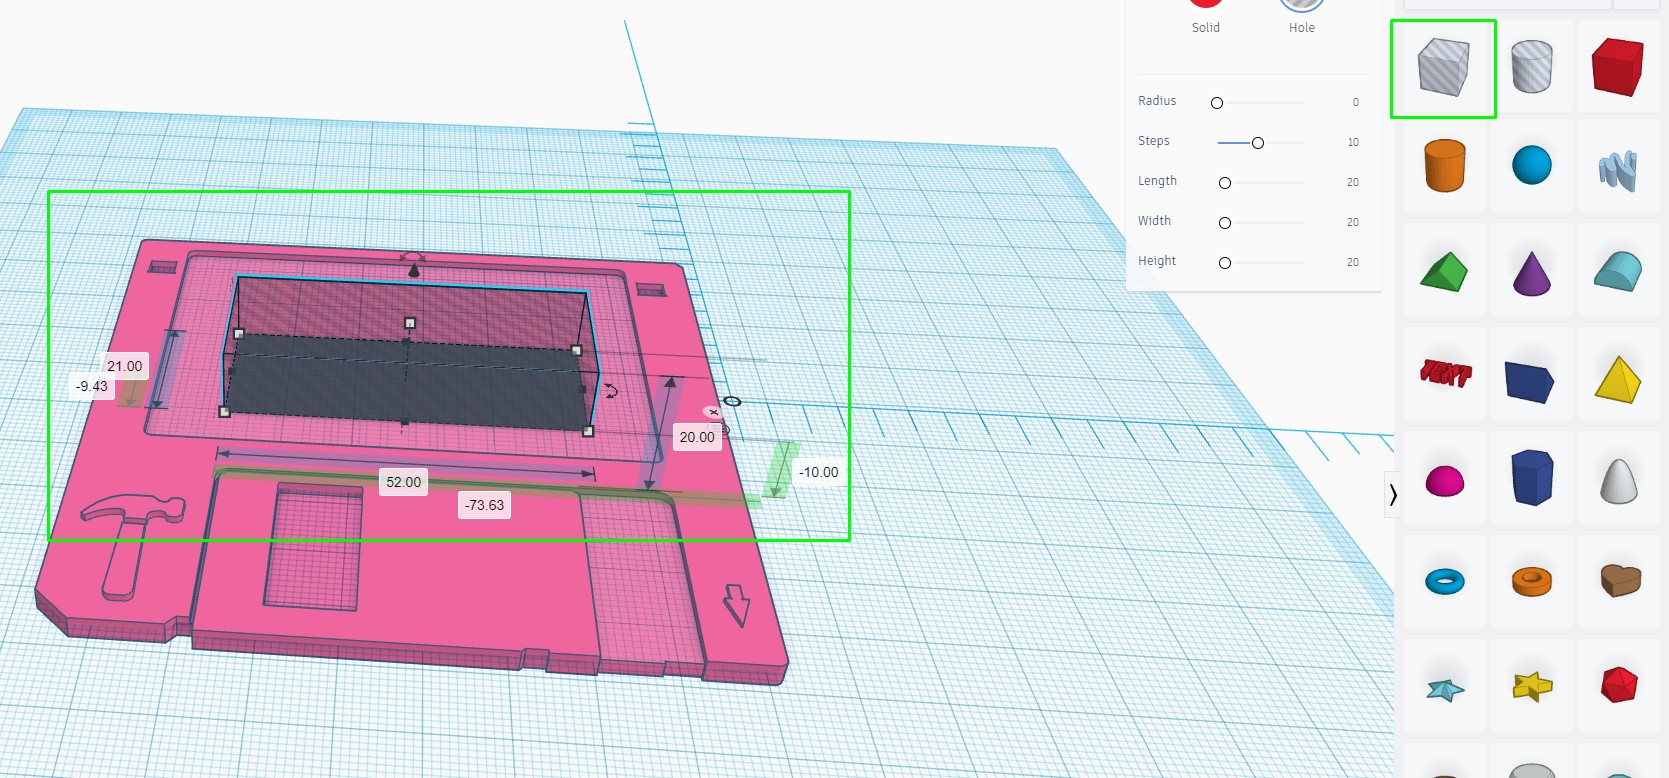Click the curved rotation arrow above the hole box
Screen dimensions: 1669x778
tap(412, 256)
